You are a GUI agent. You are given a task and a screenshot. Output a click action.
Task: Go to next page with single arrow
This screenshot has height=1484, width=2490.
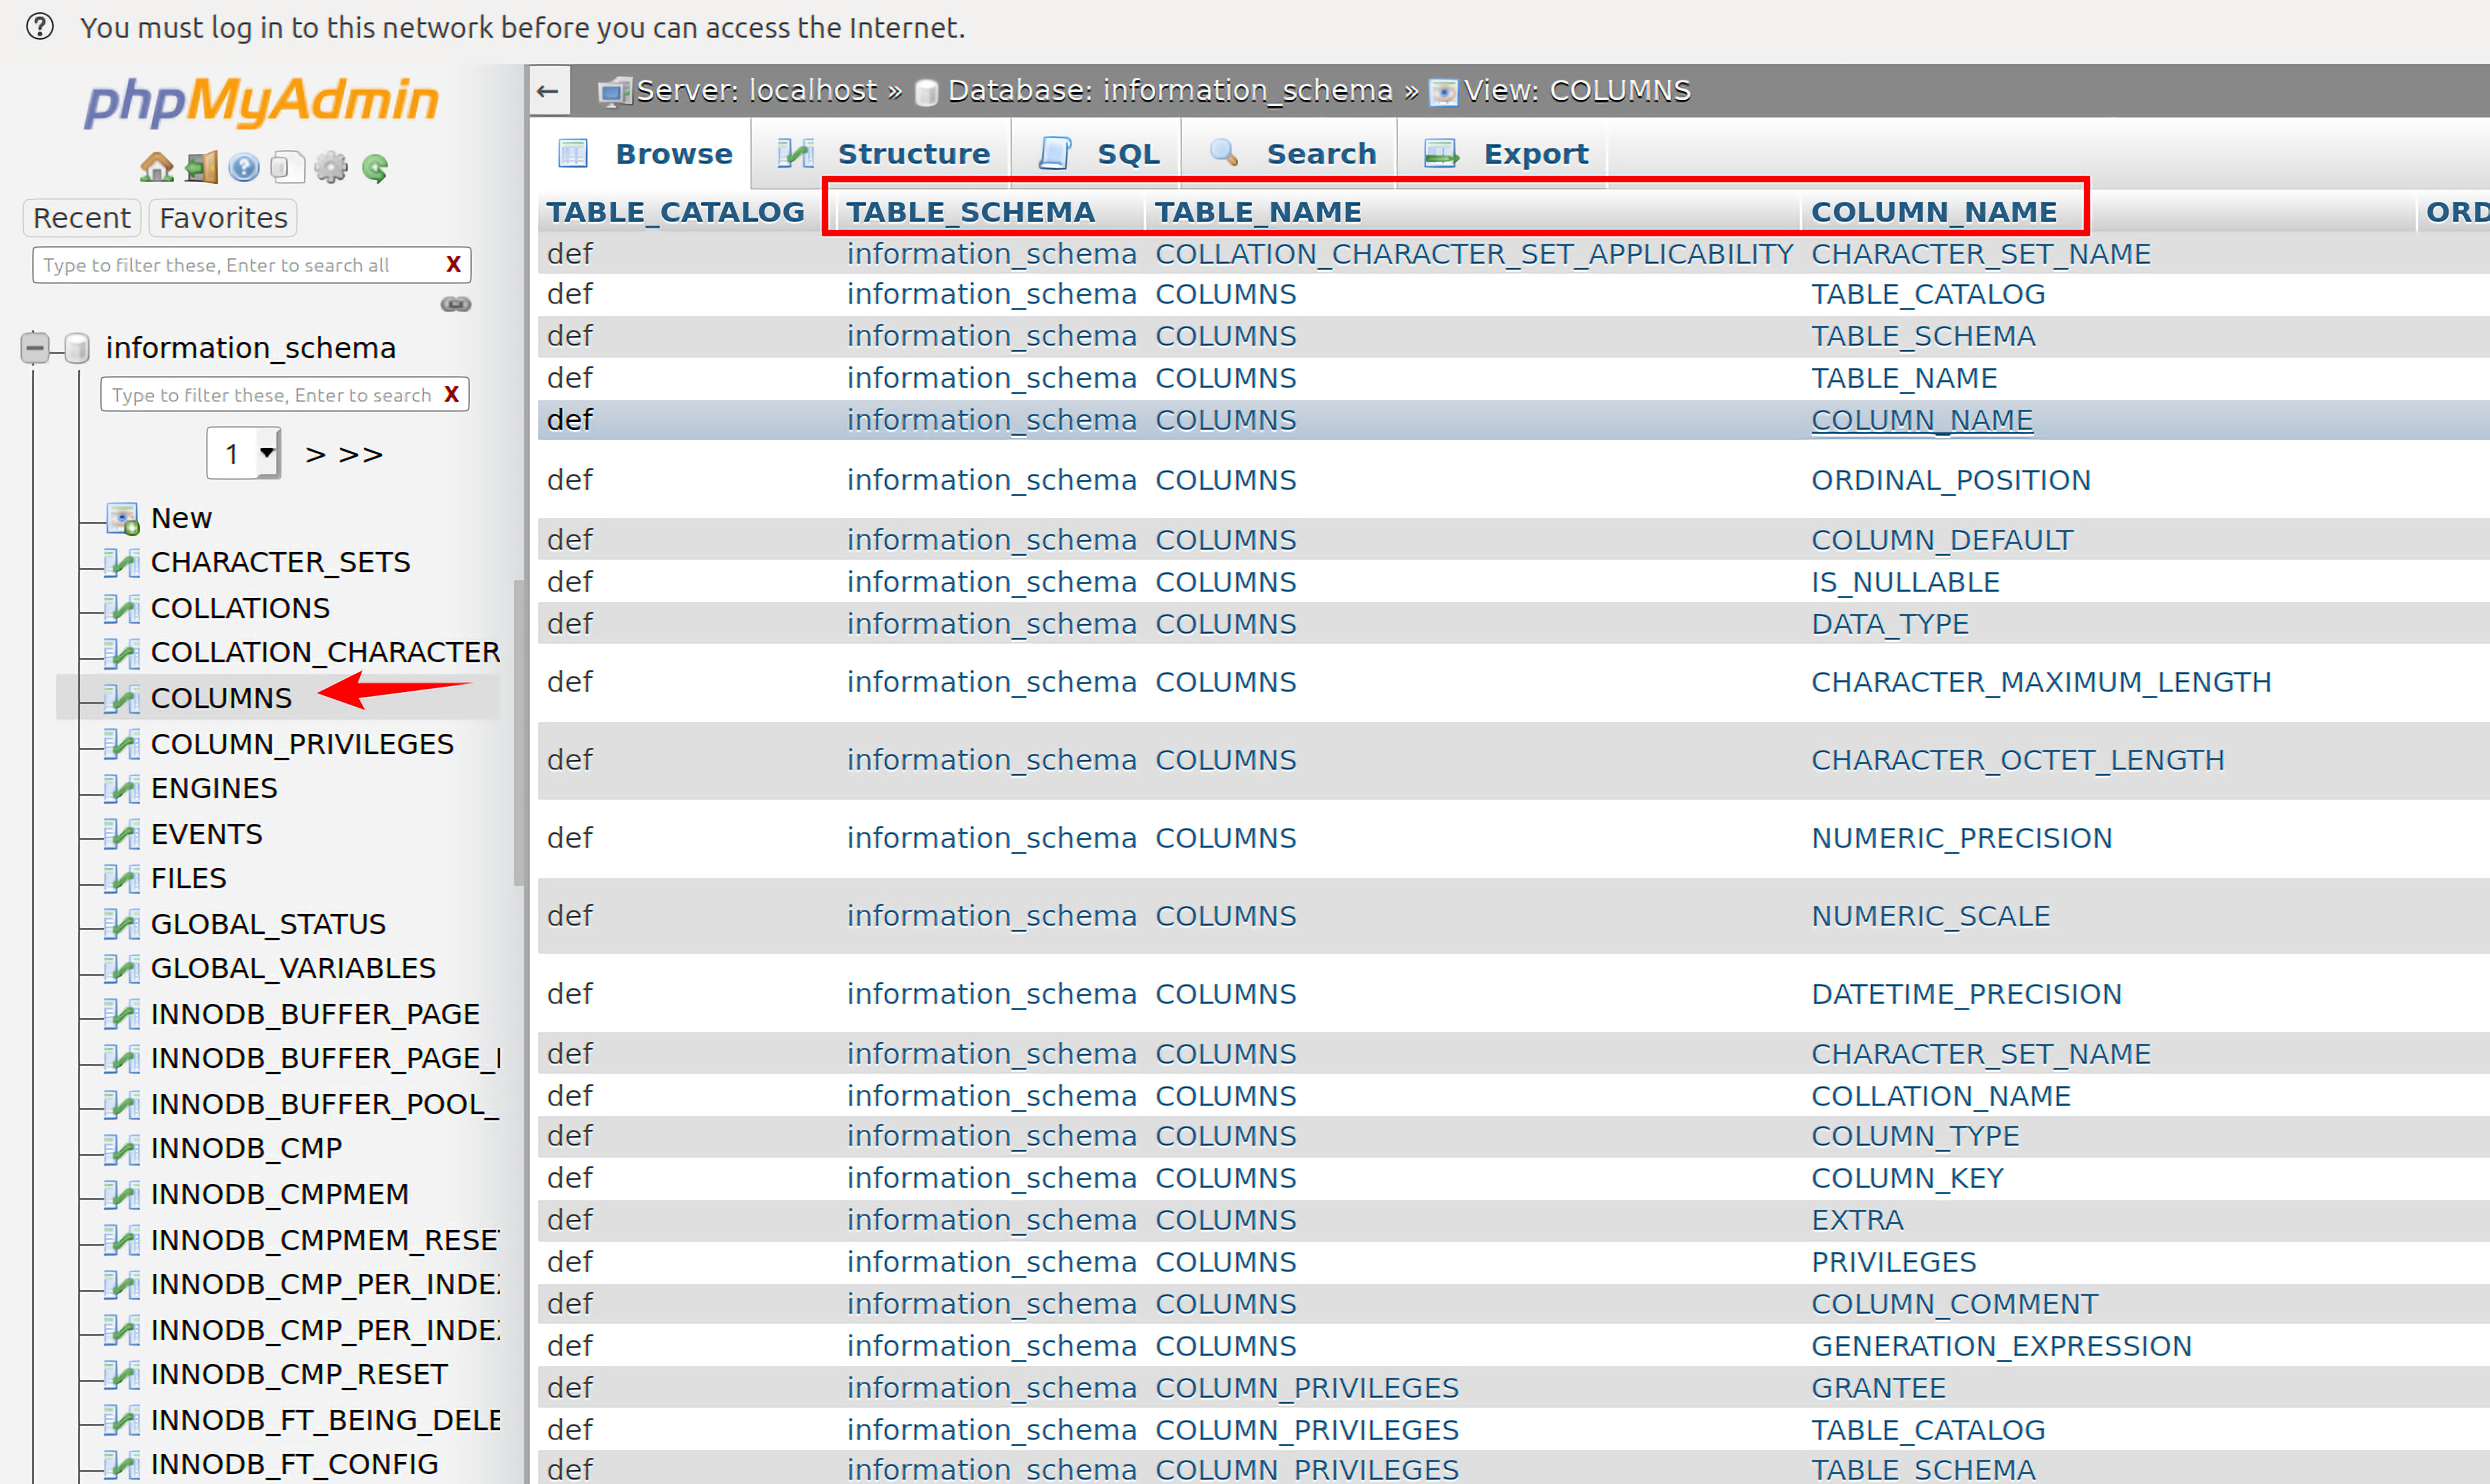click(316, 455)
